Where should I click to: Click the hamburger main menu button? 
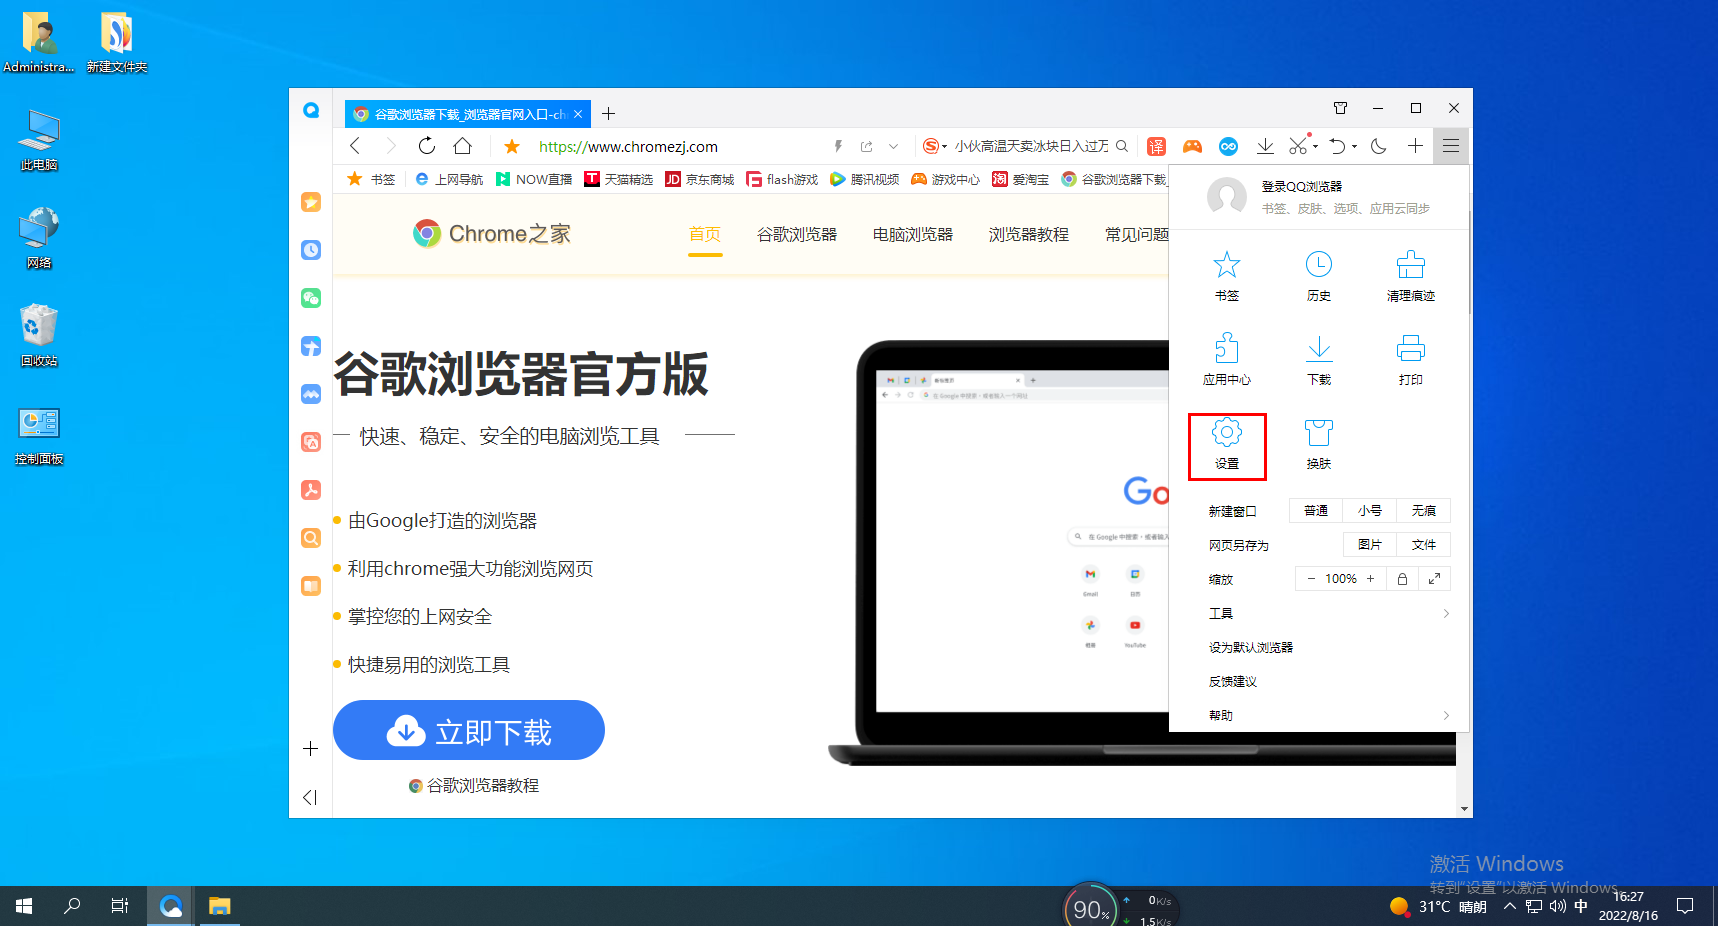pos(1451,146)
